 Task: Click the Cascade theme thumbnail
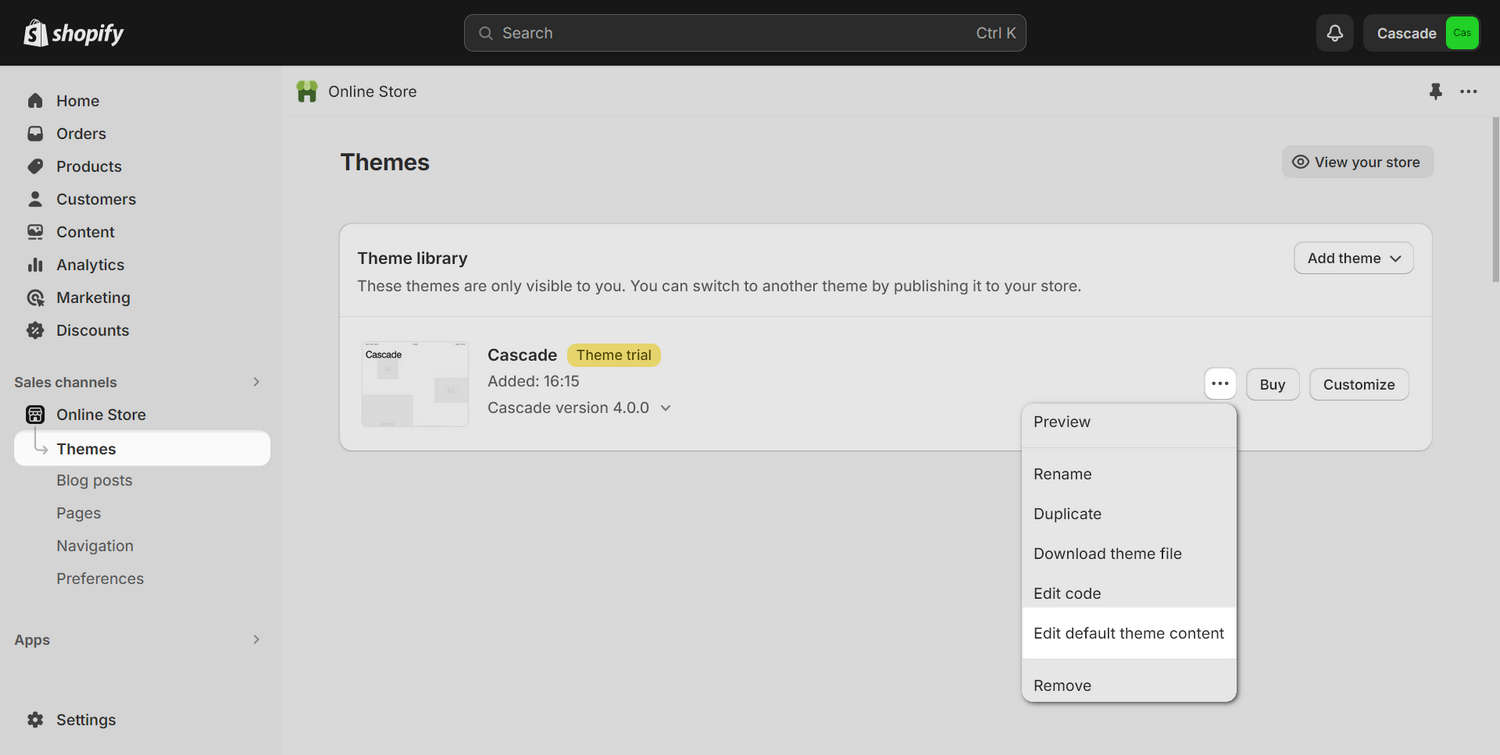click(415, 384)
